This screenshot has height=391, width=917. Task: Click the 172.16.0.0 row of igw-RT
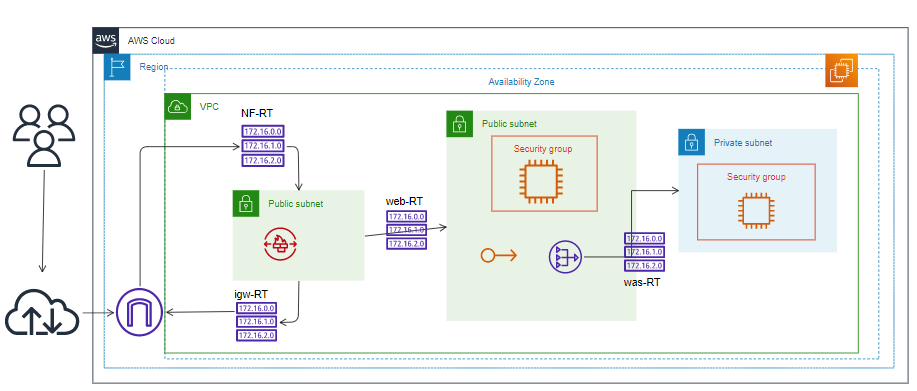click(x=256, y=308)
